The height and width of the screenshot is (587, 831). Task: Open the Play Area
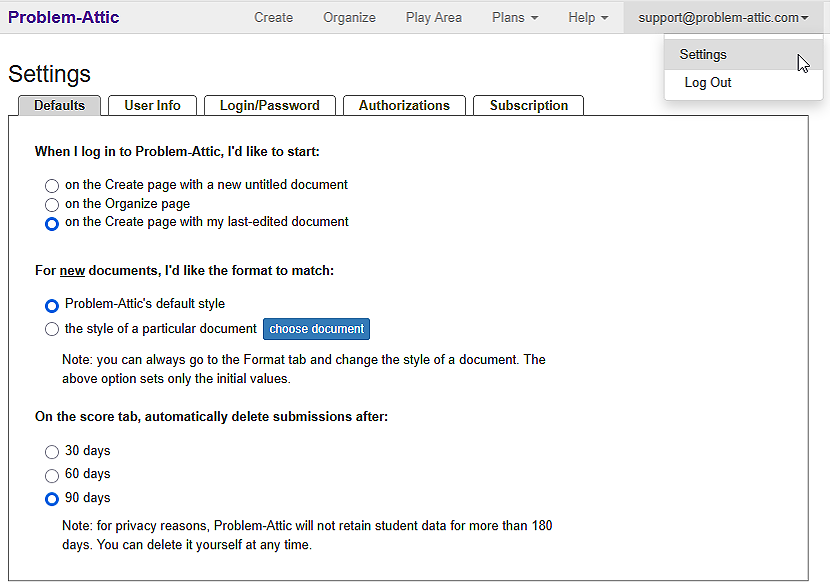tap(434, 17)
